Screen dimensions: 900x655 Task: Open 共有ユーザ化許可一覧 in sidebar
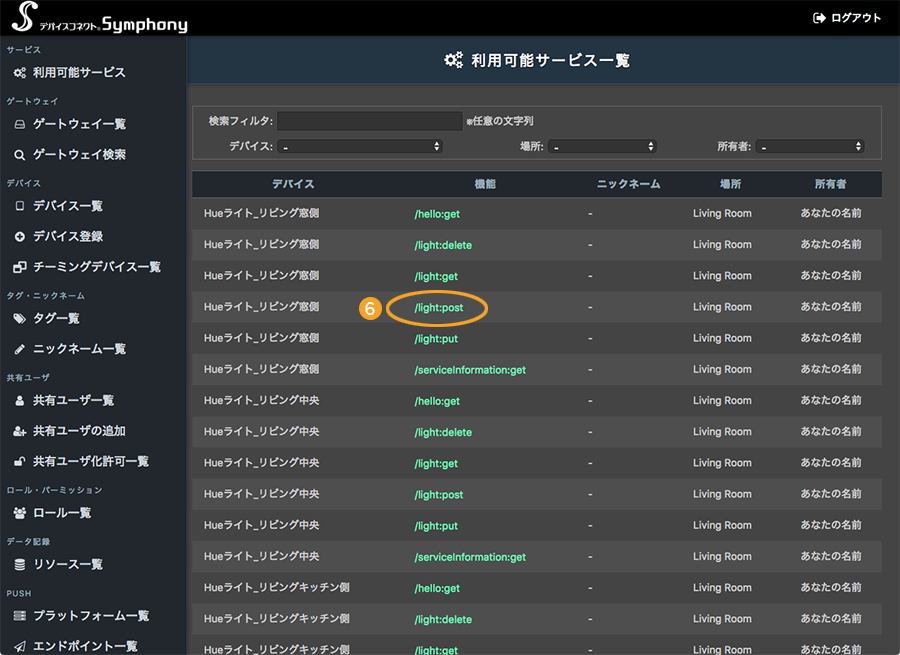pyautogui.click(x=91, y=462)
